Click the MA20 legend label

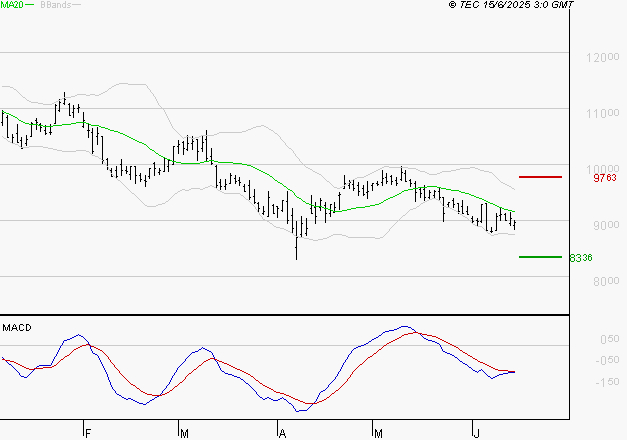[x=13, y=6]
